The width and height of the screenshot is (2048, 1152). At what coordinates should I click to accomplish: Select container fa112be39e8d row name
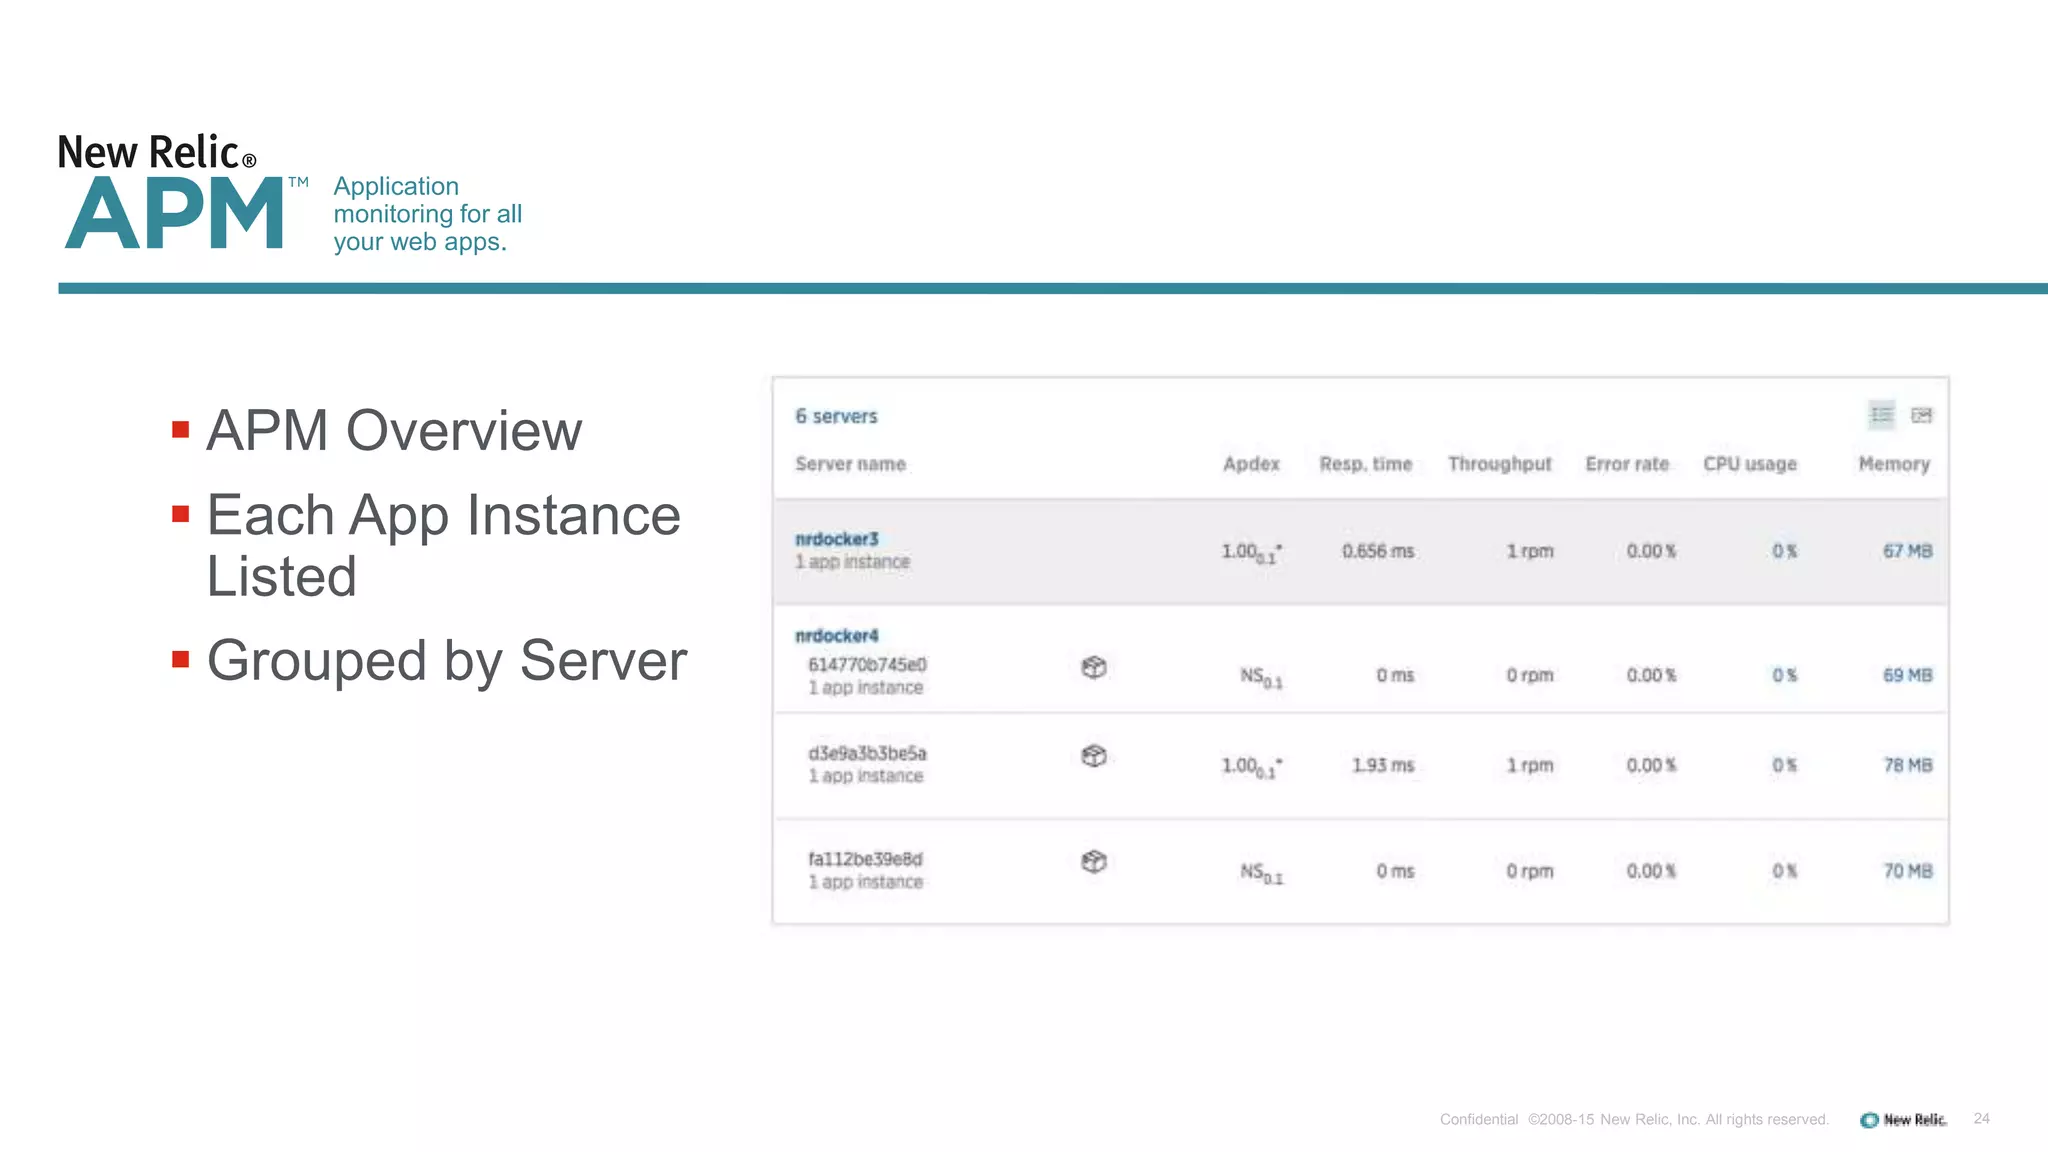click(x=865, y=859)
